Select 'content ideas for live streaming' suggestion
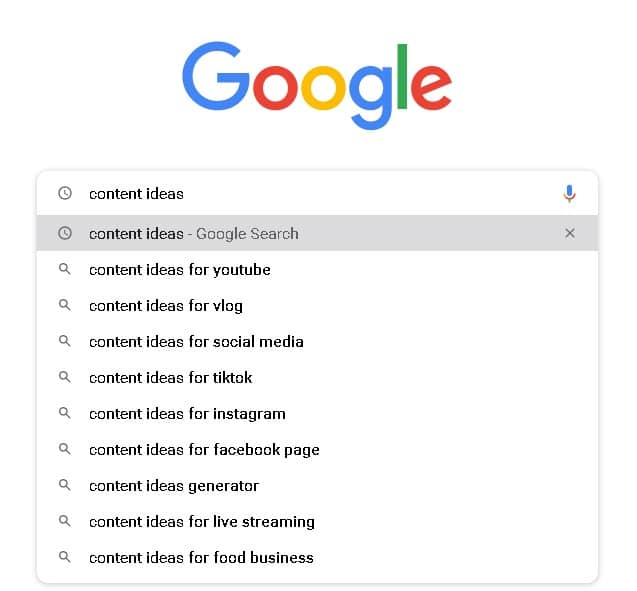The image size is (637, 591). coord(317,522)
